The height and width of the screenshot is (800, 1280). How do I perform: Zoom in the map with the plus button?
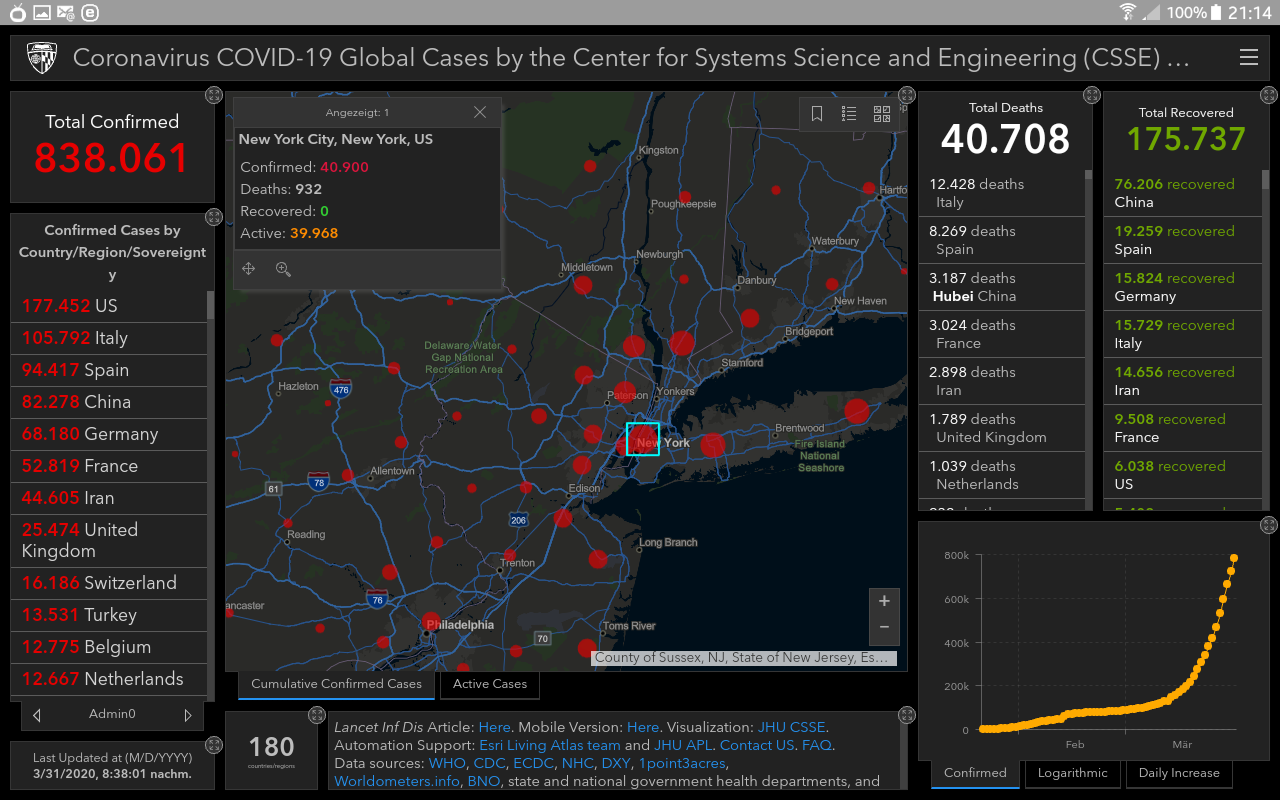[884, 601]
